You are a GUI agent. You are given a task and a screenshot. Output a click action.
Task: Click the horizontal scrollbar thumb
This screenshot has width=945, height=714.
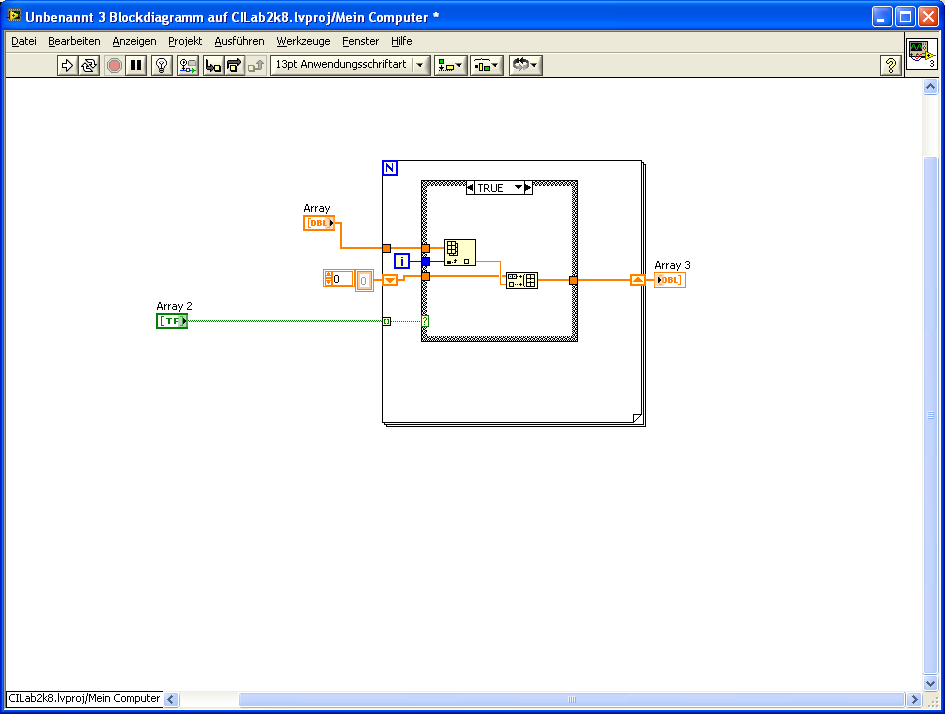[x=572, y=699]
